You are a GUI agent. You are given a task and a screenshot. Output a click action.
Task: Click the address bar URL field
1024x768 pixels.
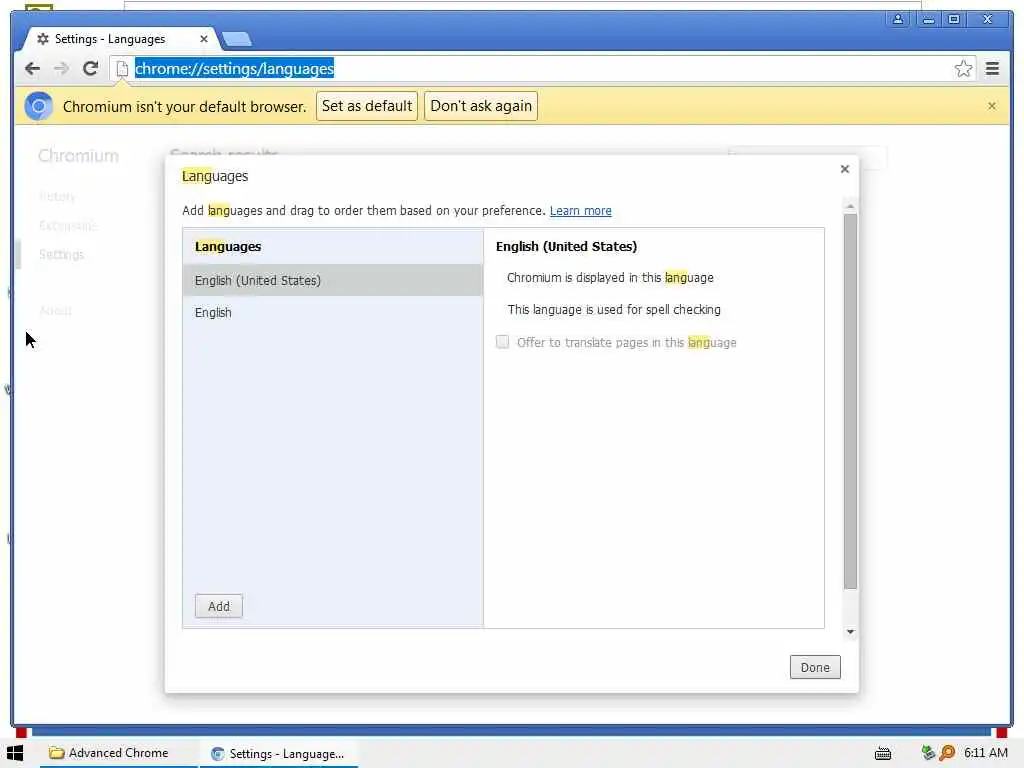click(542, 69)
